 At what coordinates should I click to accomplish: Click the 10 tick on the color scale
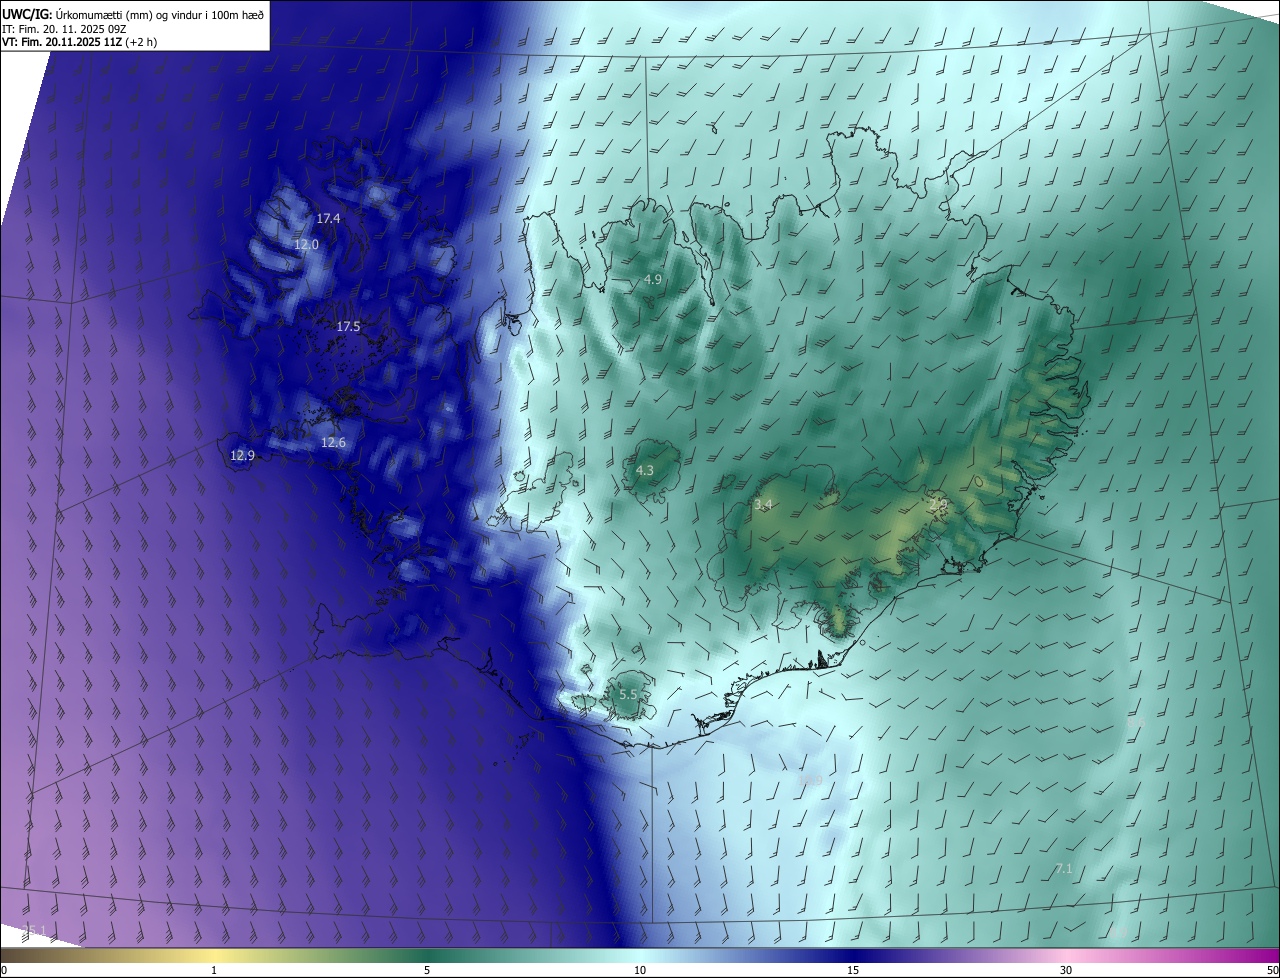[640, 970]
